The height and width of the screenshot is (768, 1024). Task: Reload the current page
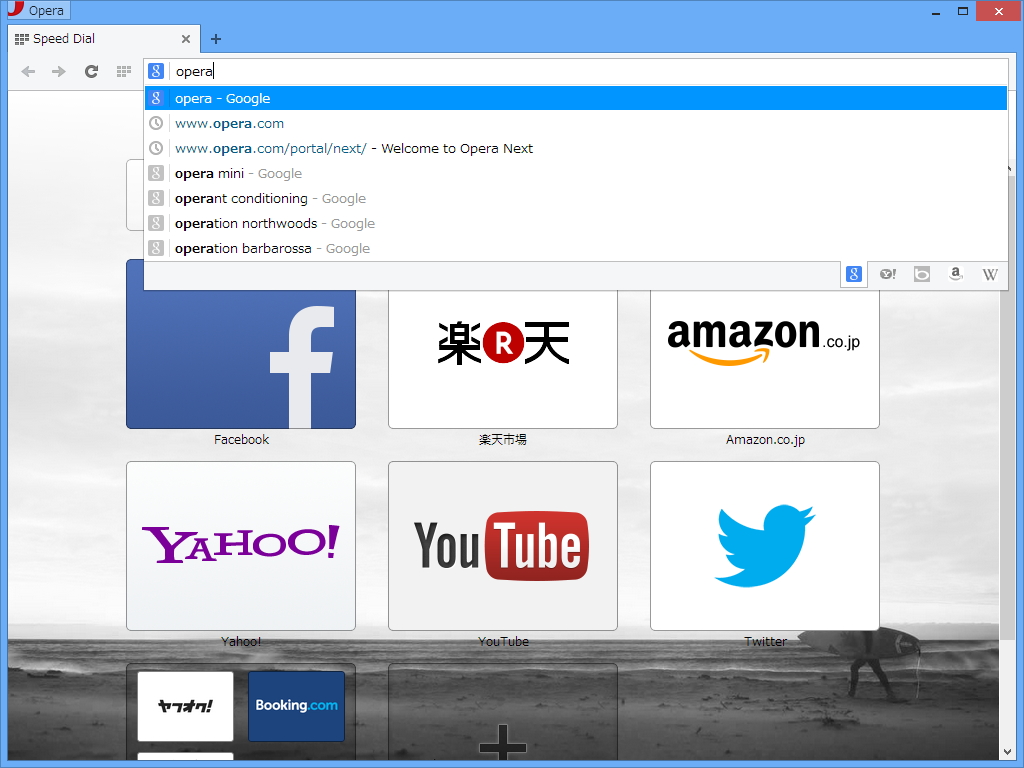click(90, 71)
